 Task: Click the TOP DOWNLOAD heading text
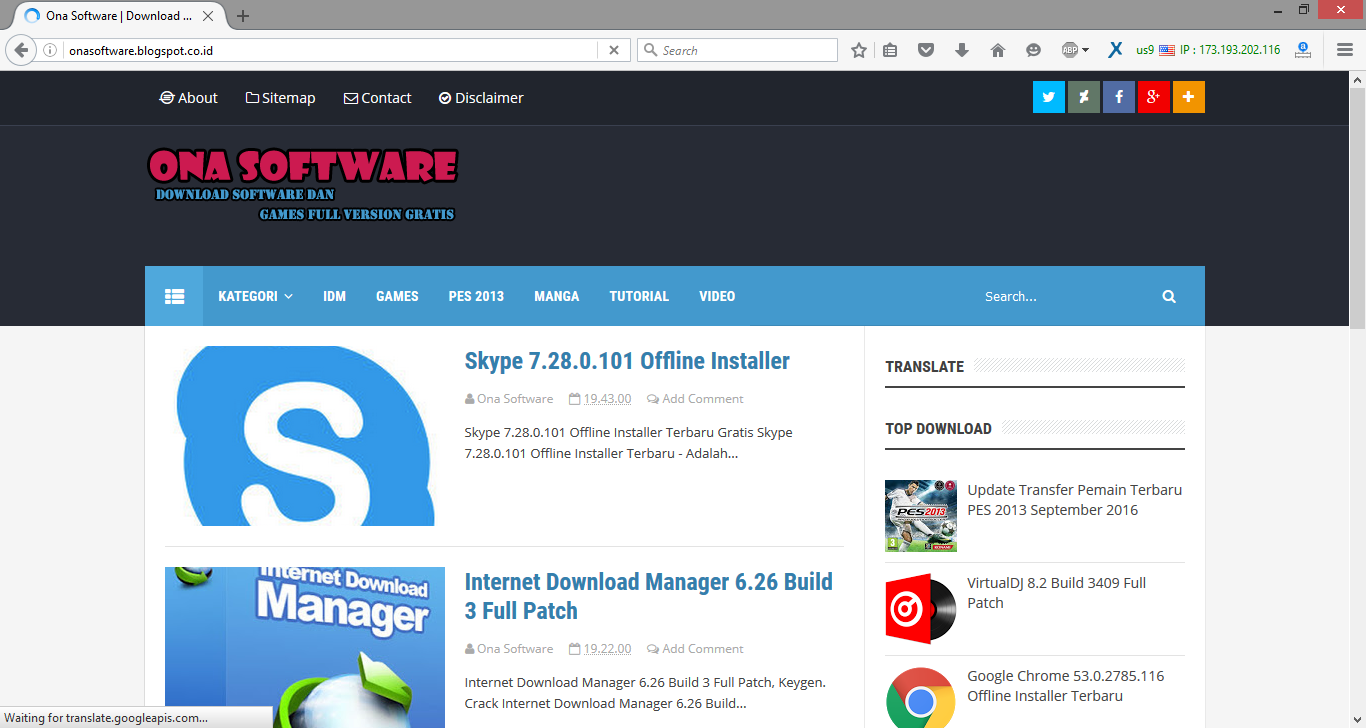[938, 428]
